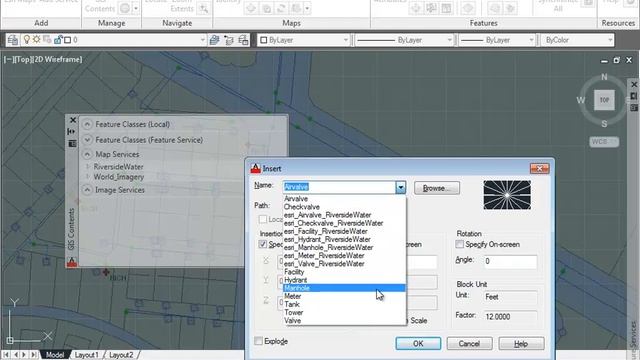
Task: Click the last-tab navigation arrow
Action: pyautogui.click(x=34, y=355)
